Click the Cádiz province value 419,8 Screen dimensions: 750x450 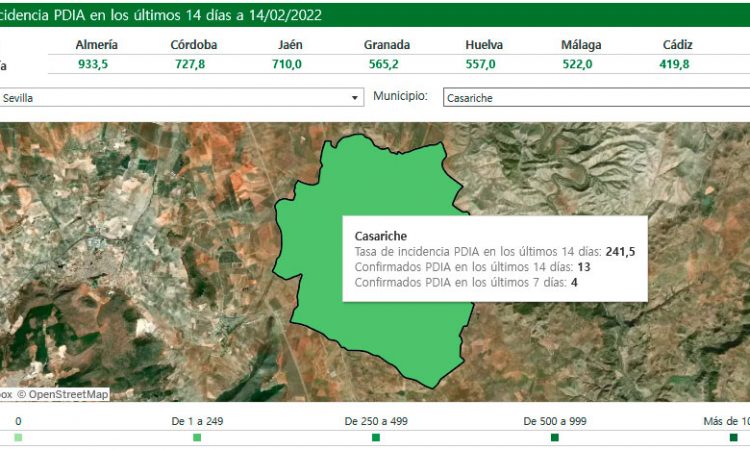[679, 64]
